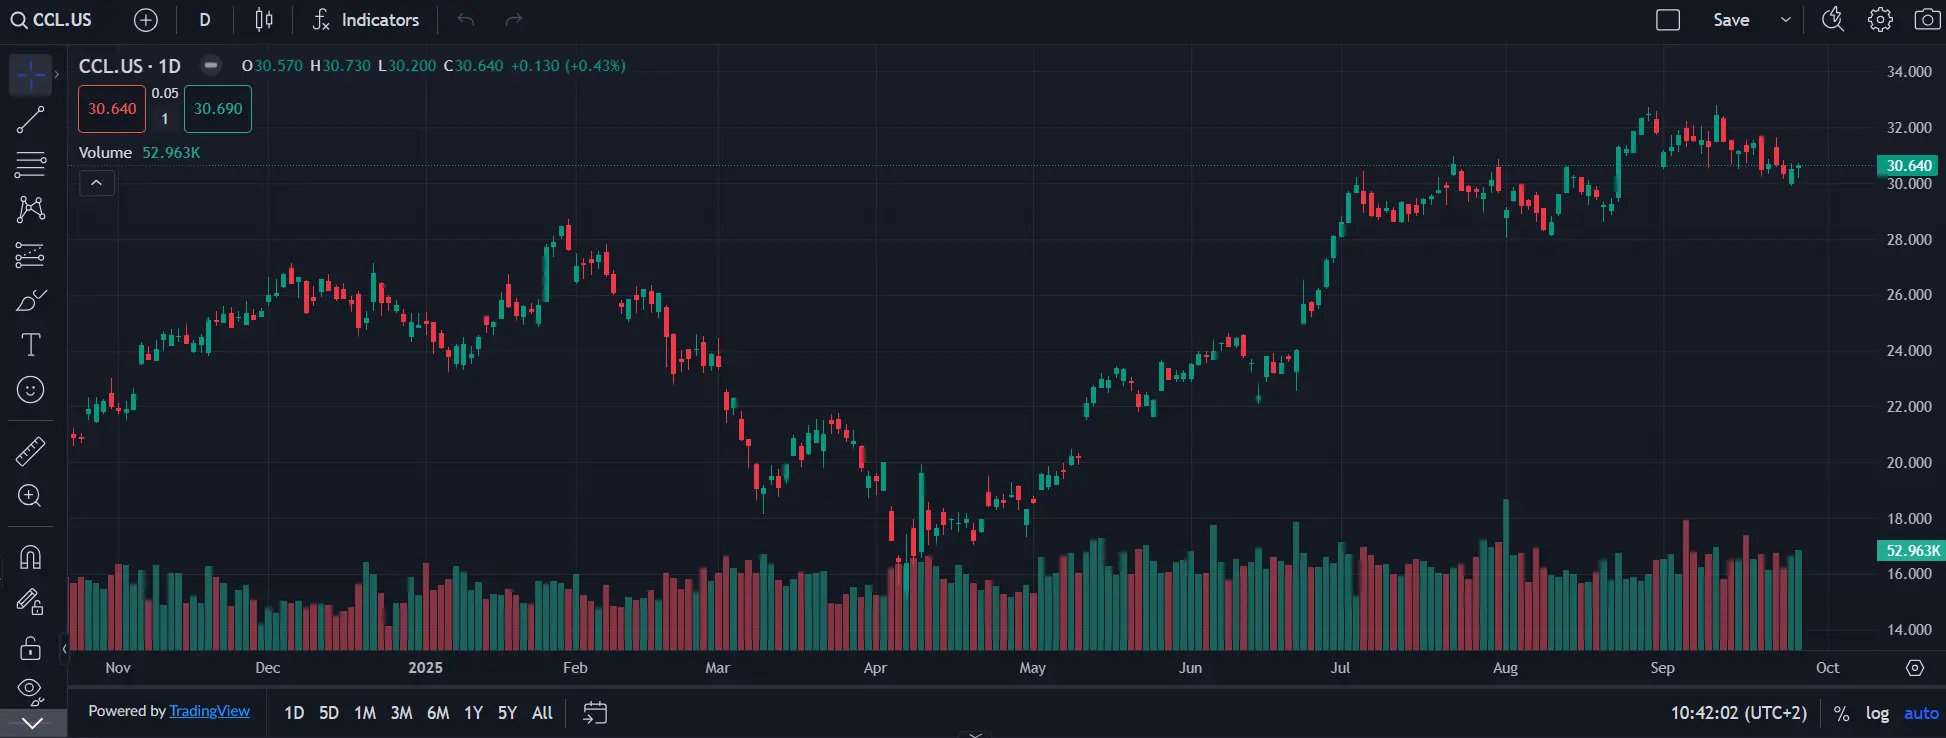Expand the Save dropdown arrow
This screenshot has width=1946, height=738.
[x=1785, y=20]
